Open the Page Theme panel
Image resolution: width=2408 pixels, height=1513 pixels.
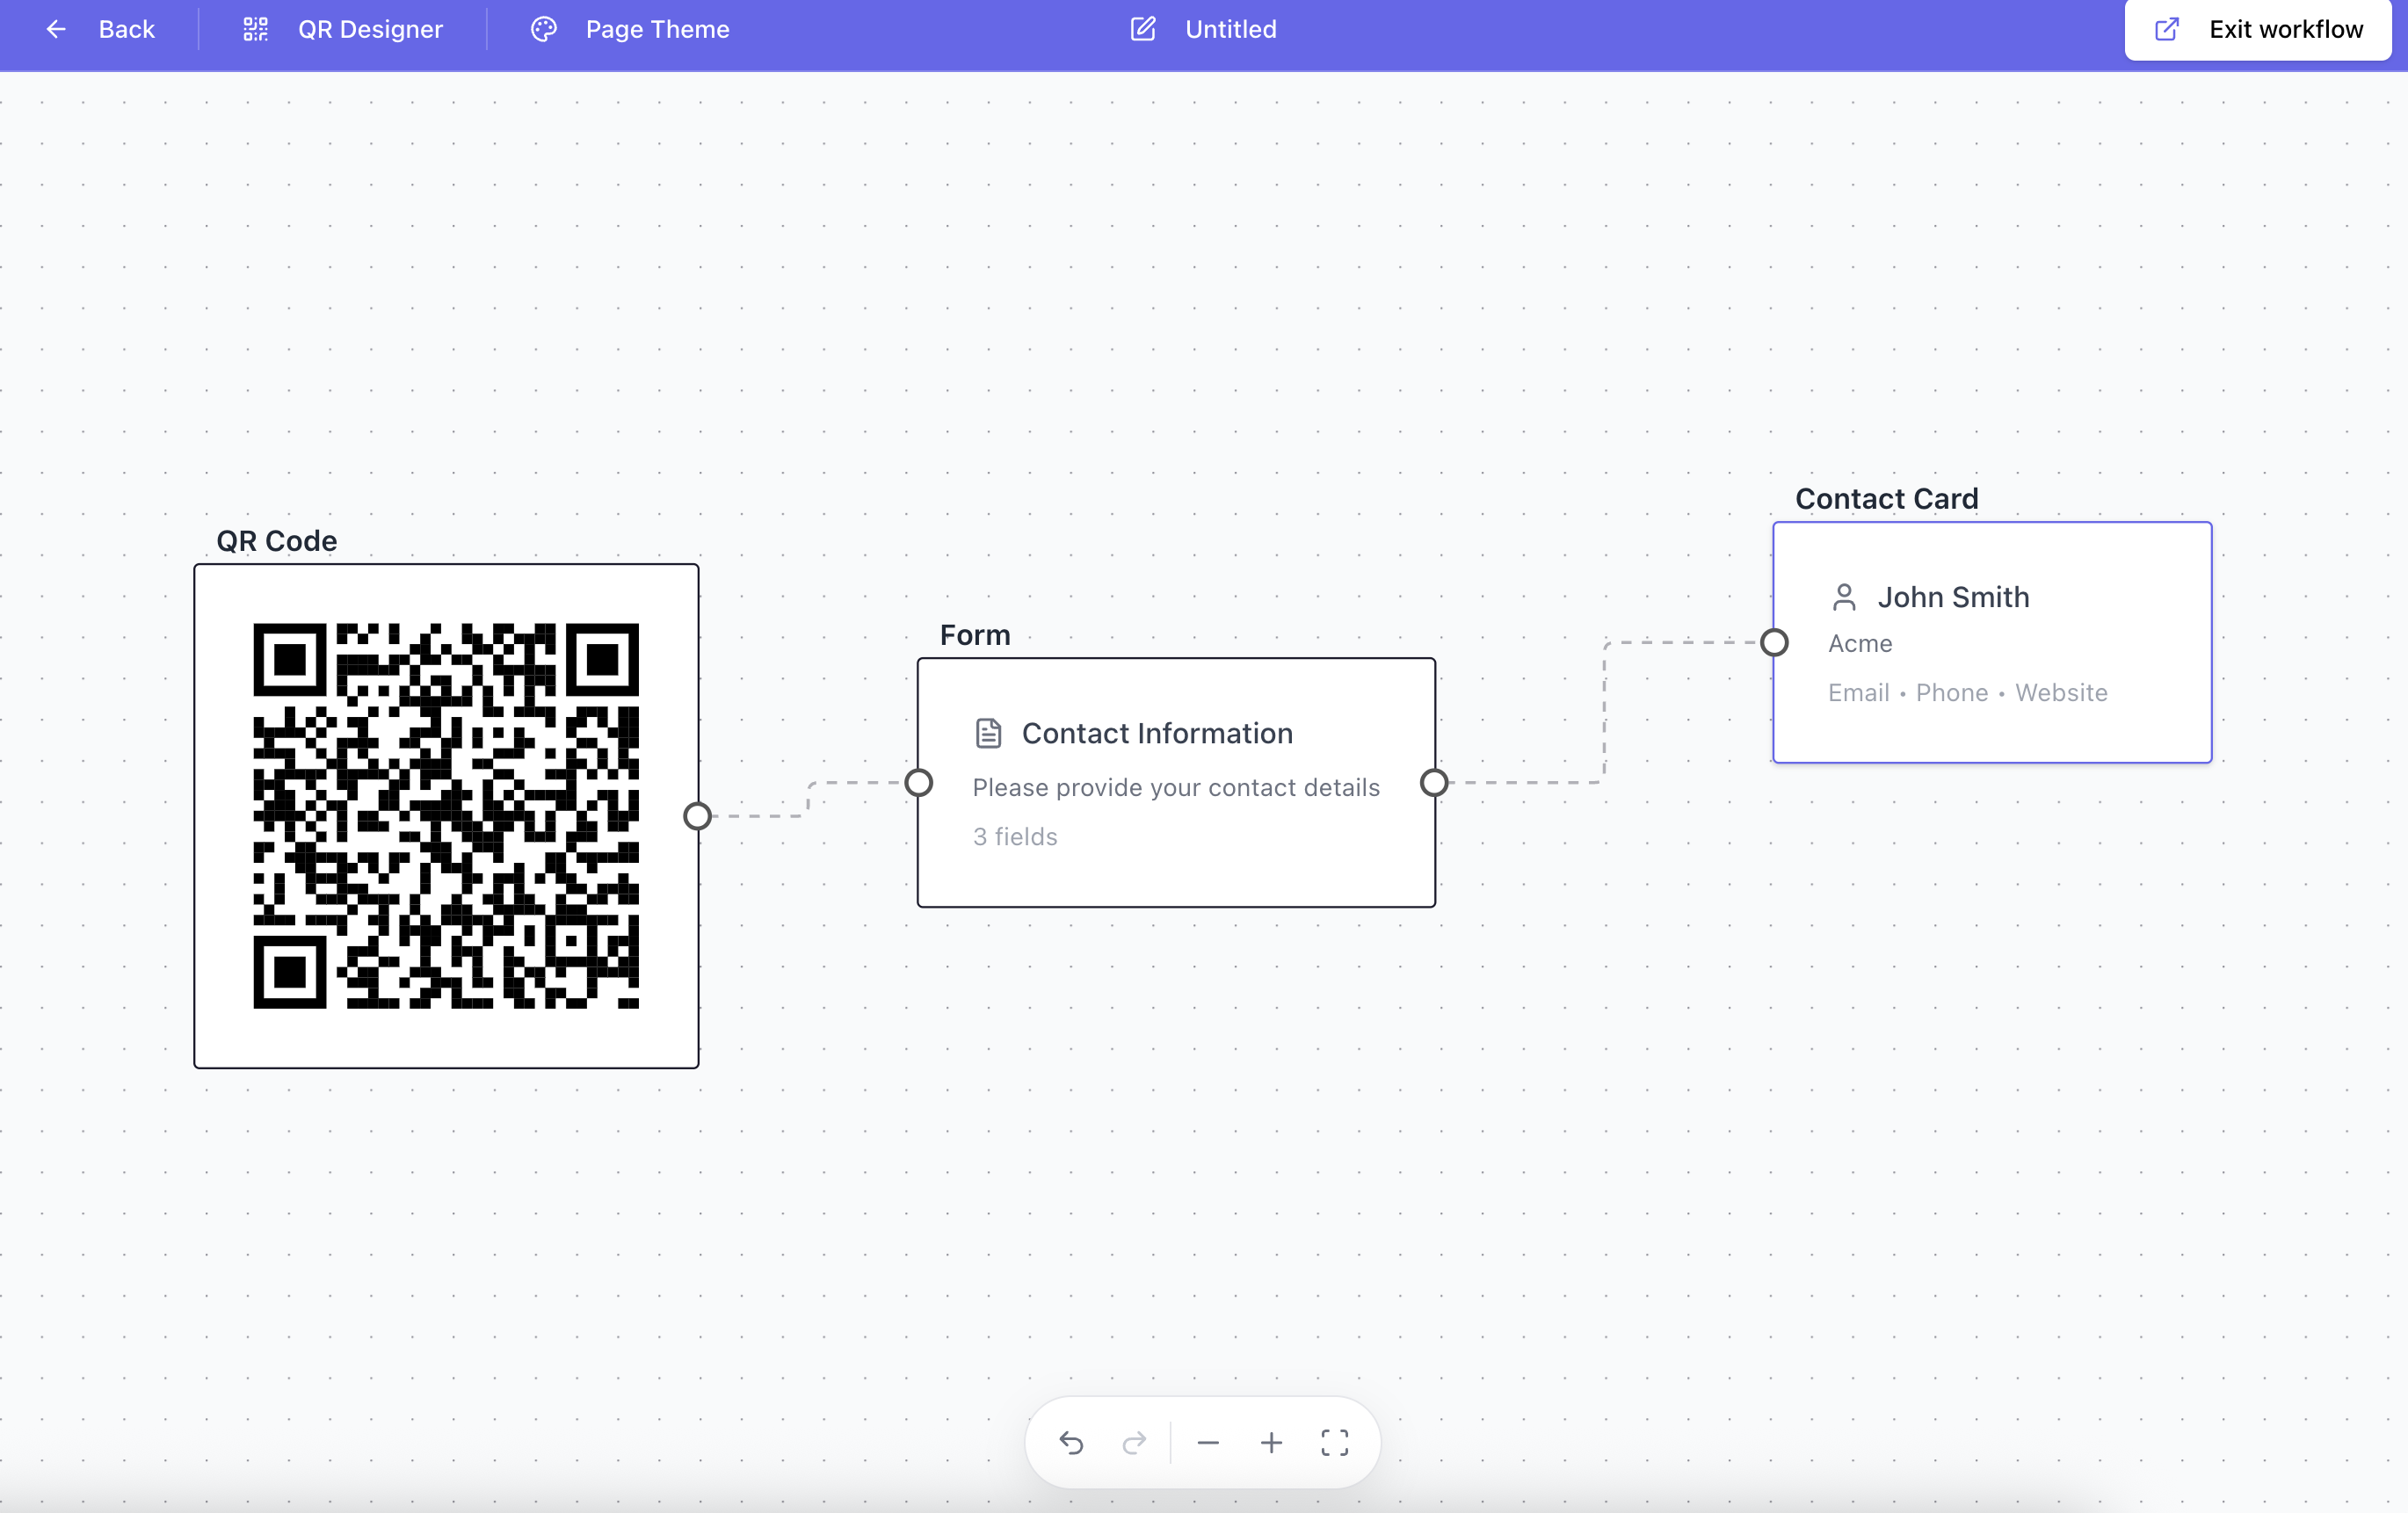[657, 29]
